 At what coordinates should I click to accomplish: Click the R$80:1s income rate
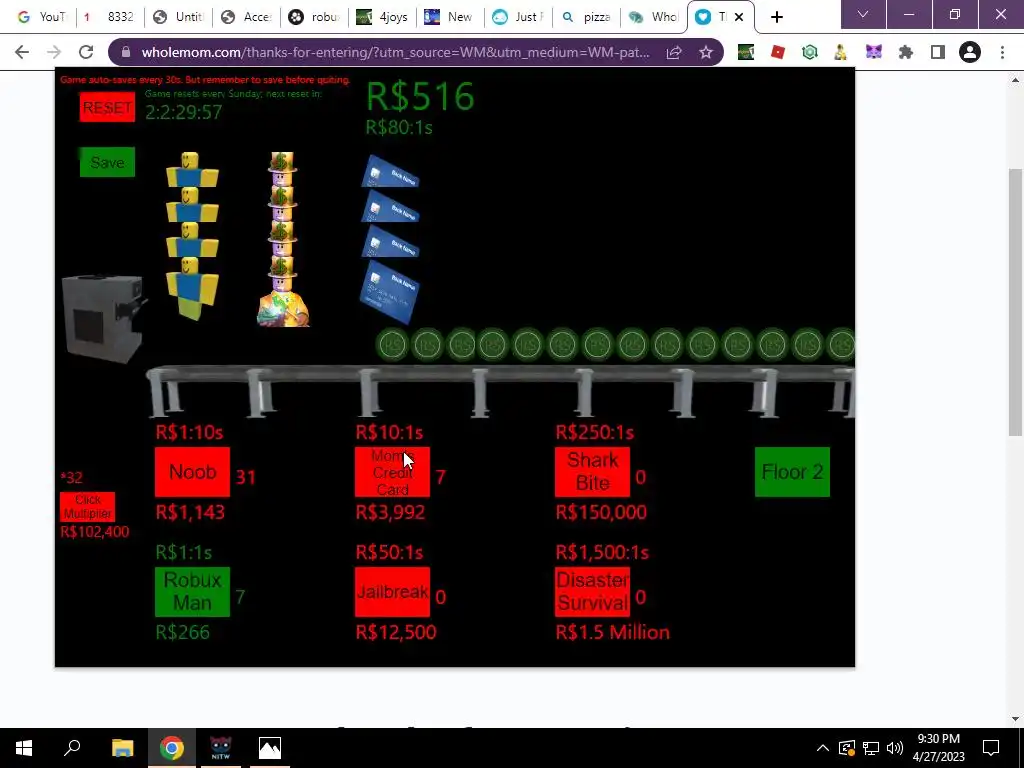399,127
